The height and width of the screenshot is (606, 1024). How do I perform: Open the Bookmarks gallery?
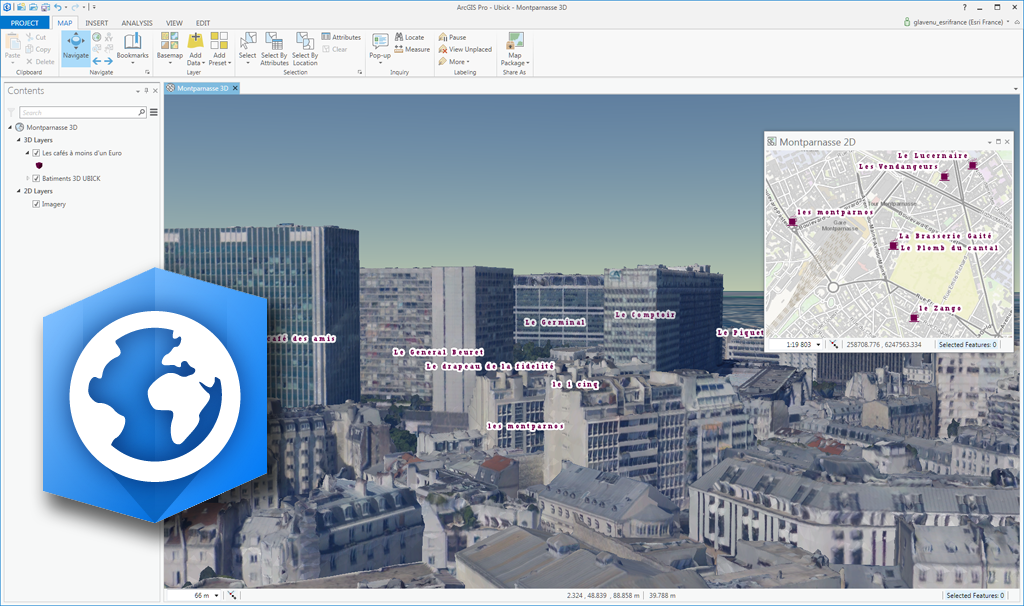tap(133, 47)
